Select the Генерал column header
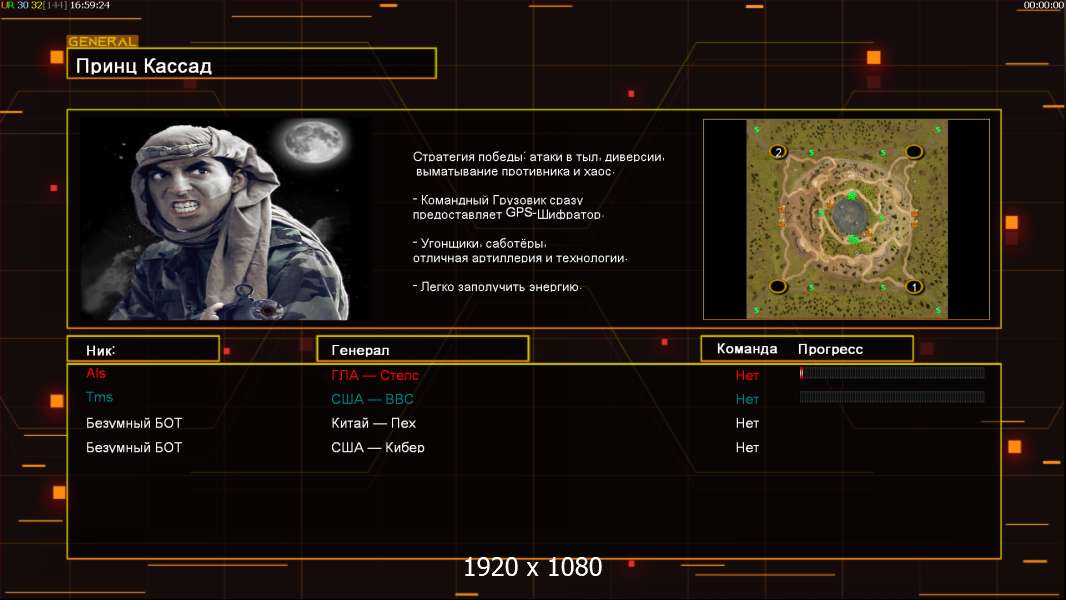 pos(423,349)
